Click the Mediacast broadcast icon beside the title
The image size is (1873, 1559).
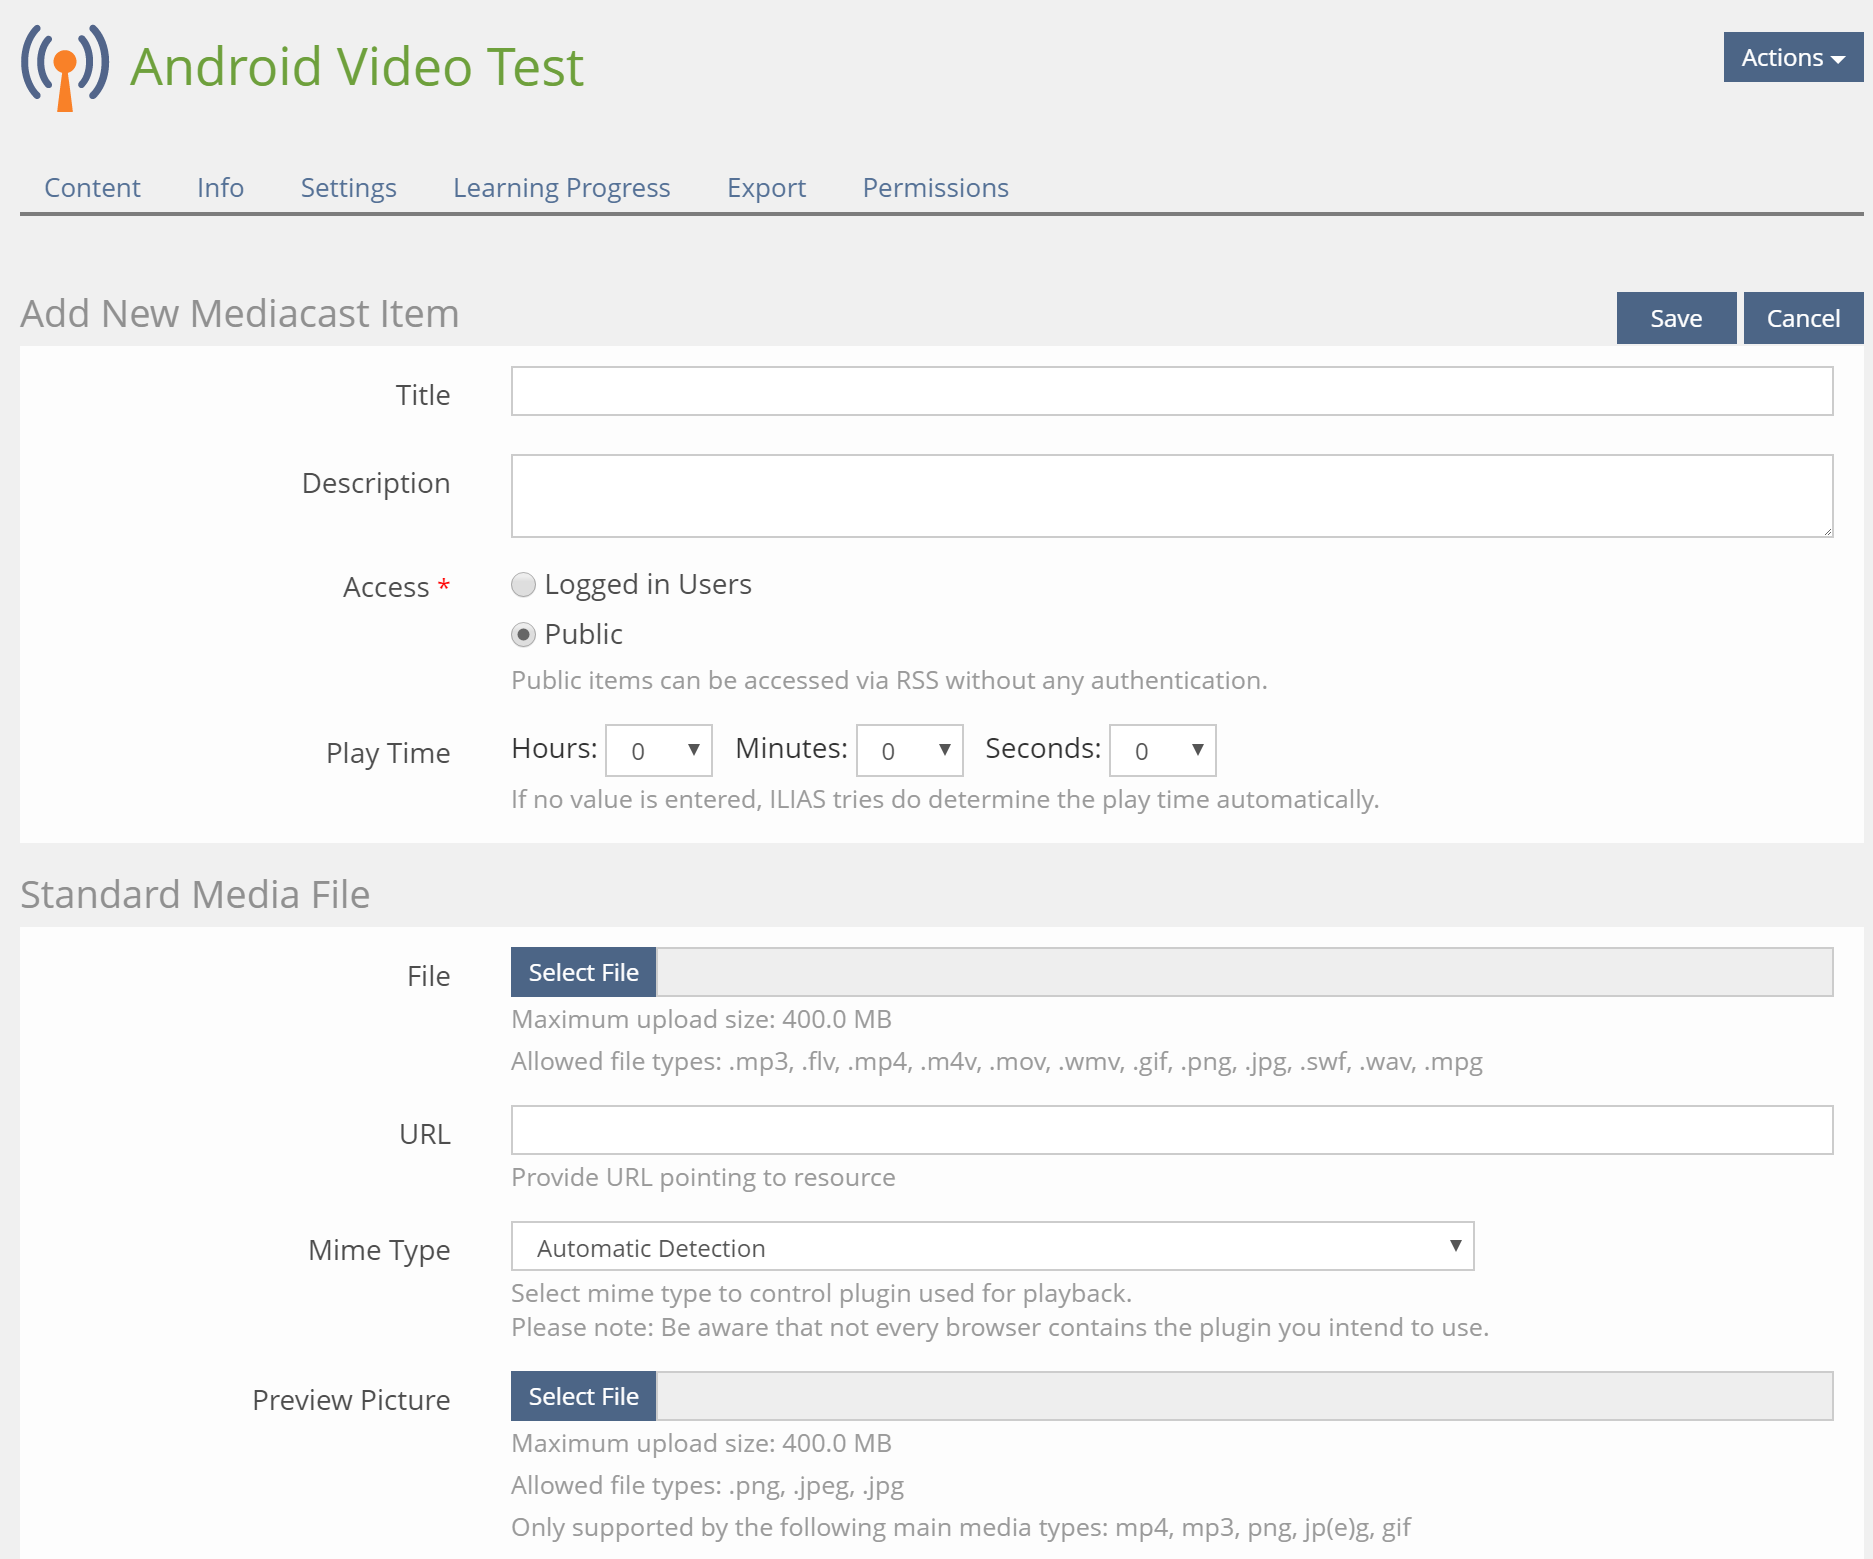coord(65,67)
